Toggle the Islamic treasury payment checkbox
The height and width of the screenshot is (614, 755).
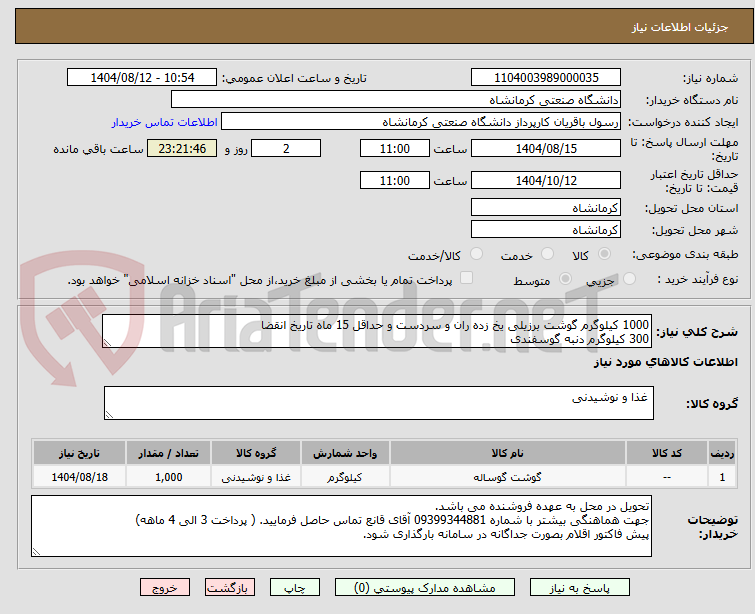[466, 278]
